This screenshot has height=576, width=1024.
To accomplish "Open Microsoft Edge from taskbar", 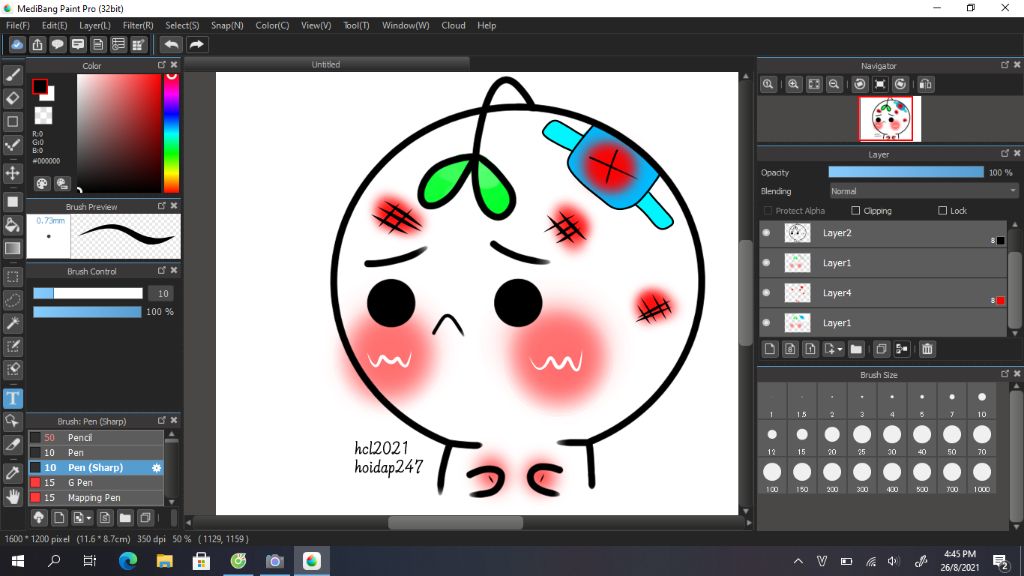I will [x=128, y=560].
